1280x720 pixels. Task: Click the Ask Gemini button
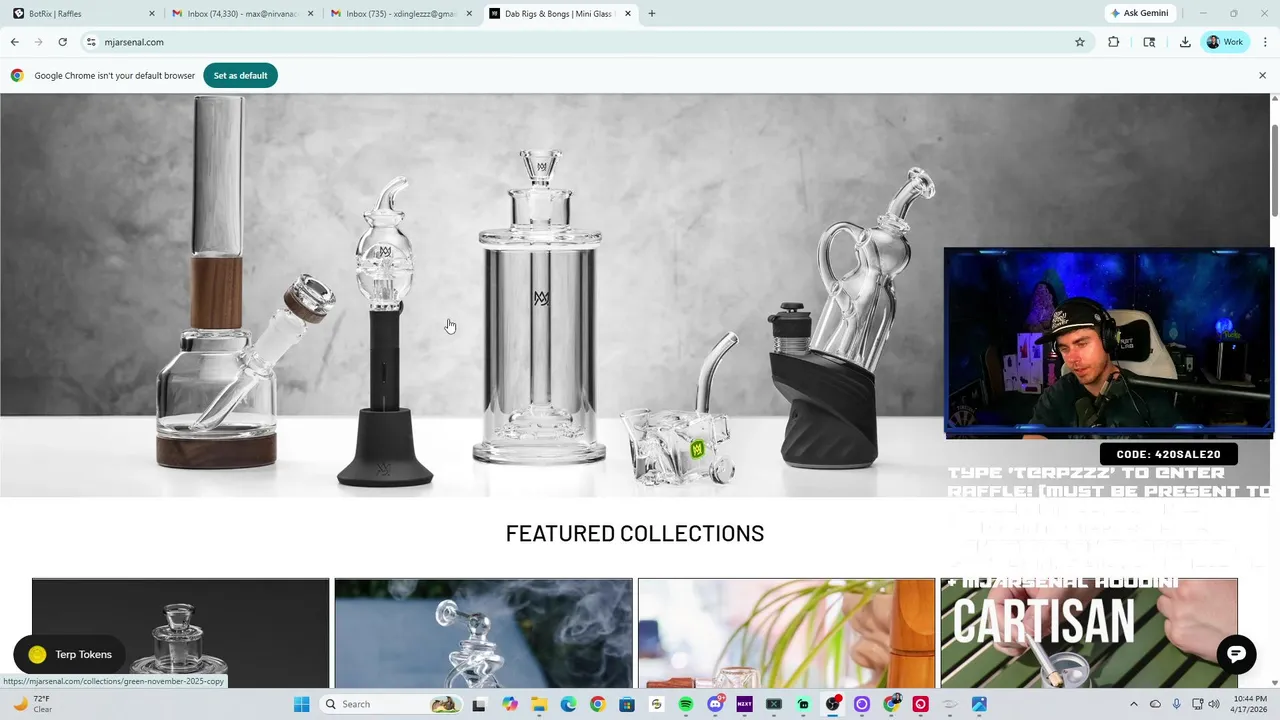[x=1139, y=13]
